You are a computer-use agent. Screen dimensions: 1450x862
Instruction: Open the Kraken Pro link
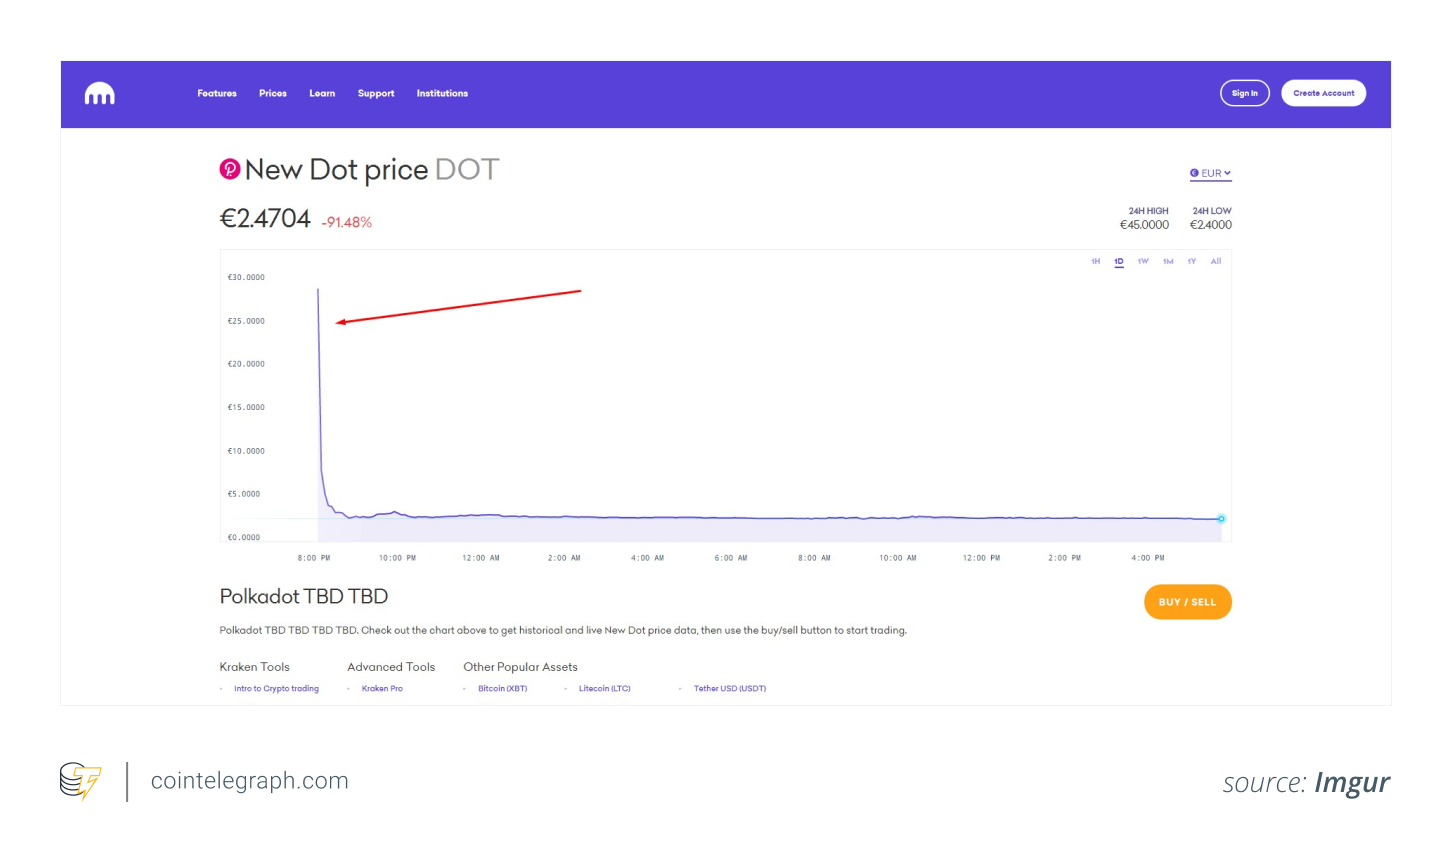[x=382, y=689]
